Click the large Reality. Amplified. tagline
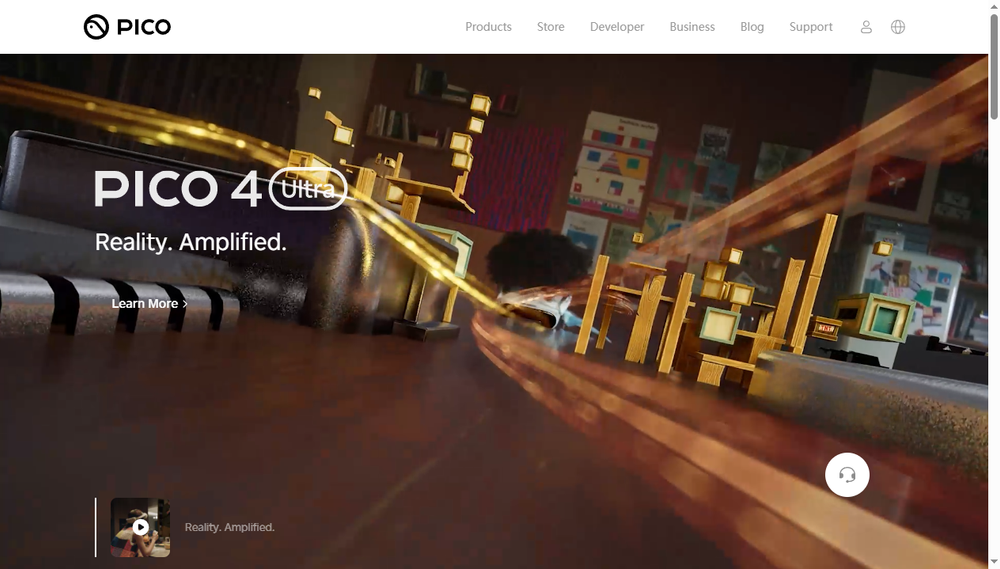The height and width of the screenshot is (569, 1000). (191, 242)
